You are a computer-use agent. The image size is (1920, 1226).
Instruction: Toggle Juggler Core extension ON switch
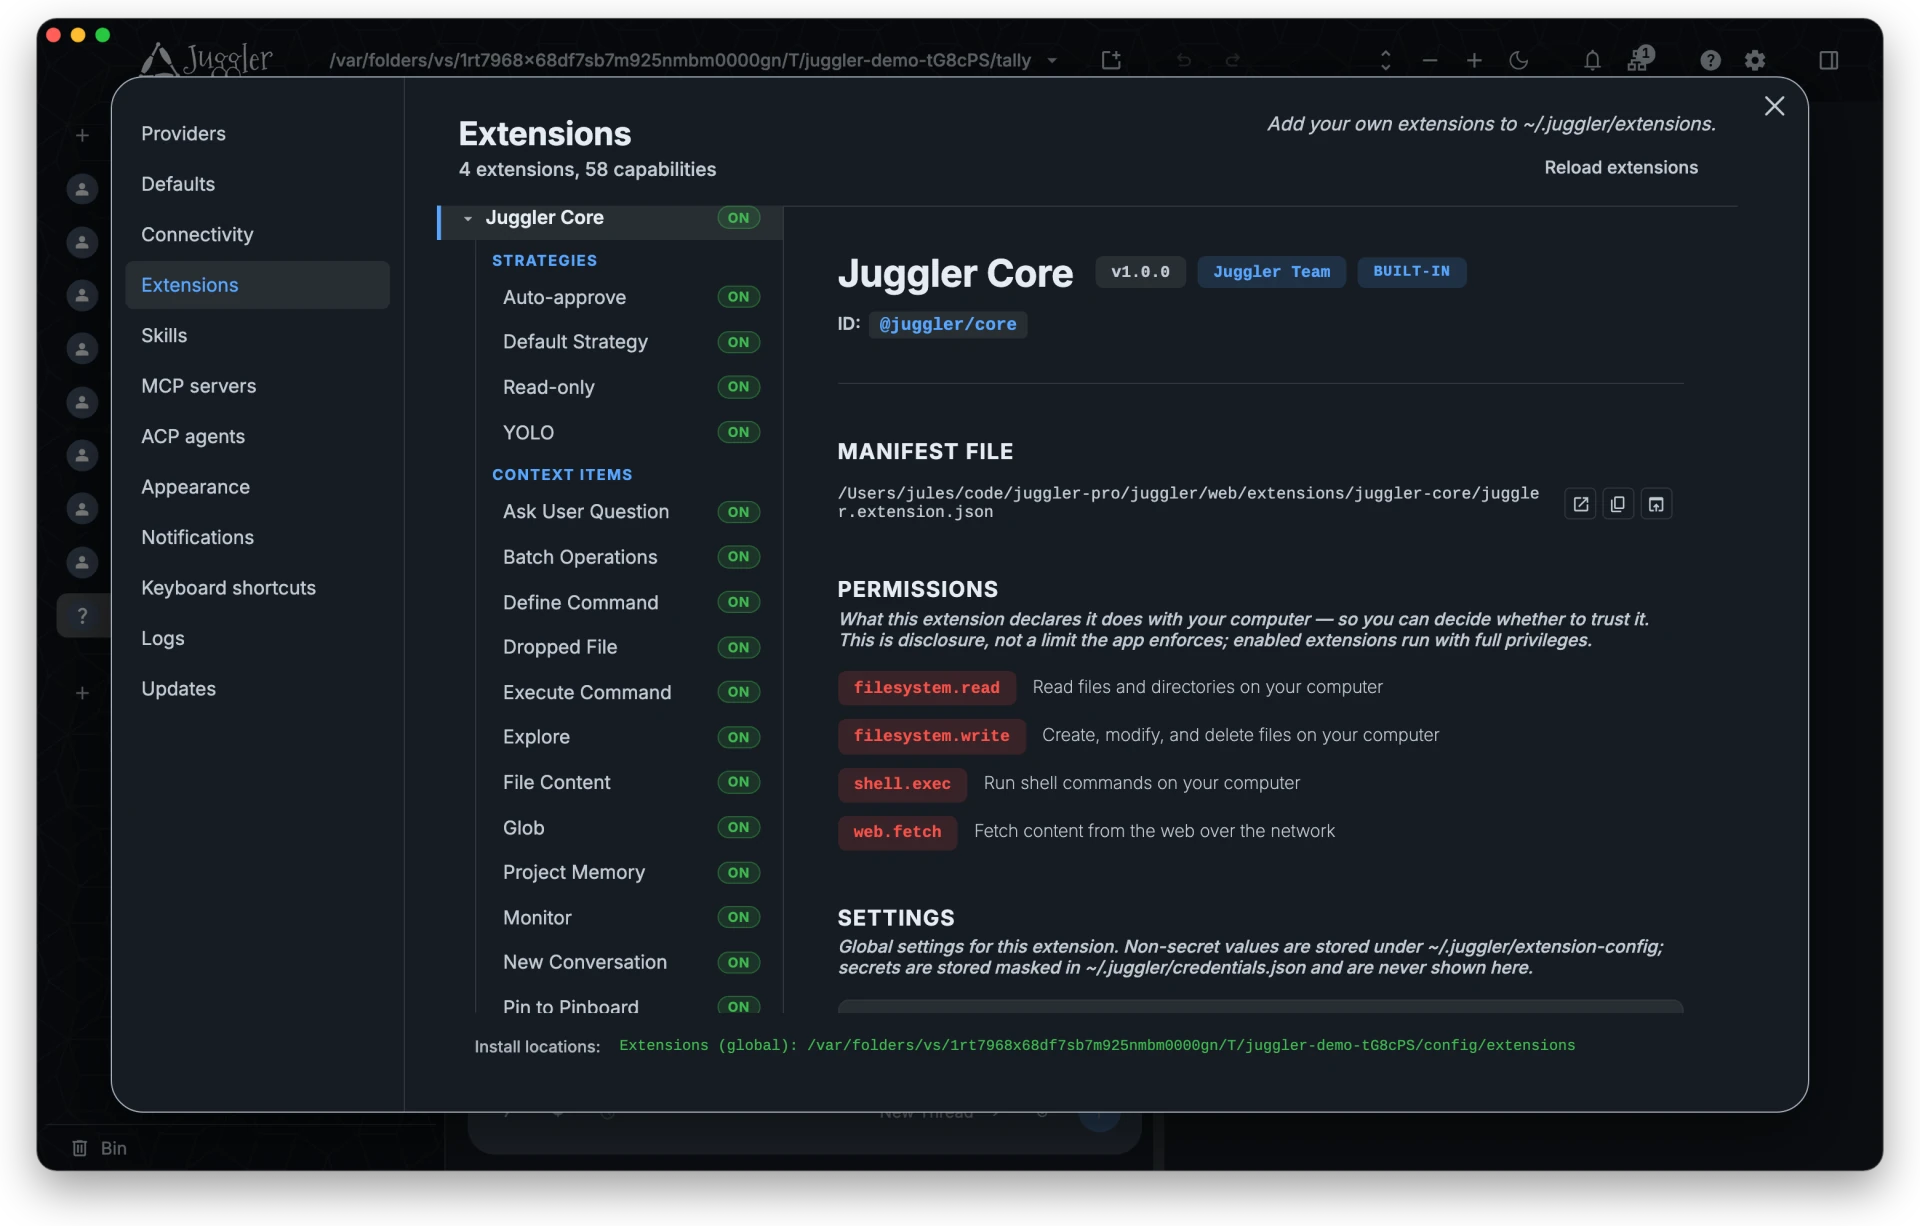738,218
